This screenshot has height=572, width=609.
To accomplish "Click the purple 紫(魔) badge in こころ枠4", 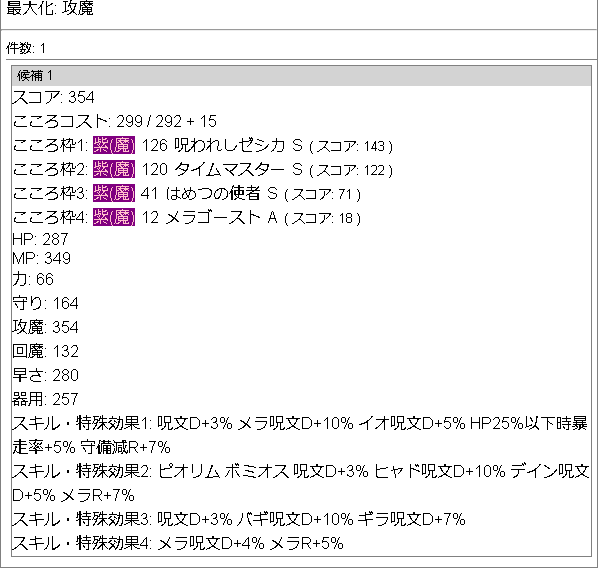I will (x=114, y=217).
